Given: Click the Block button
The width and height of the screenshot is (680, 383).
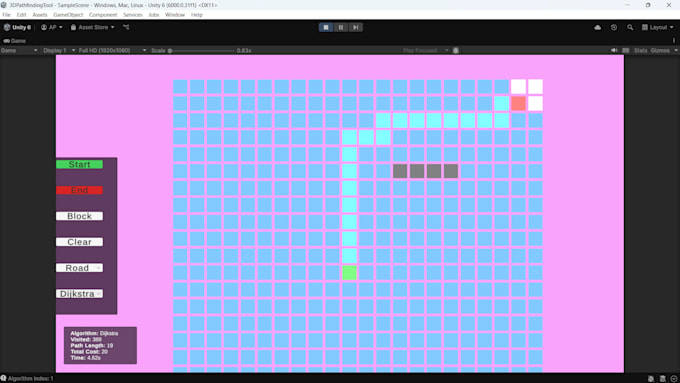Looking at the screenshot, I should (x=79, y=216).
